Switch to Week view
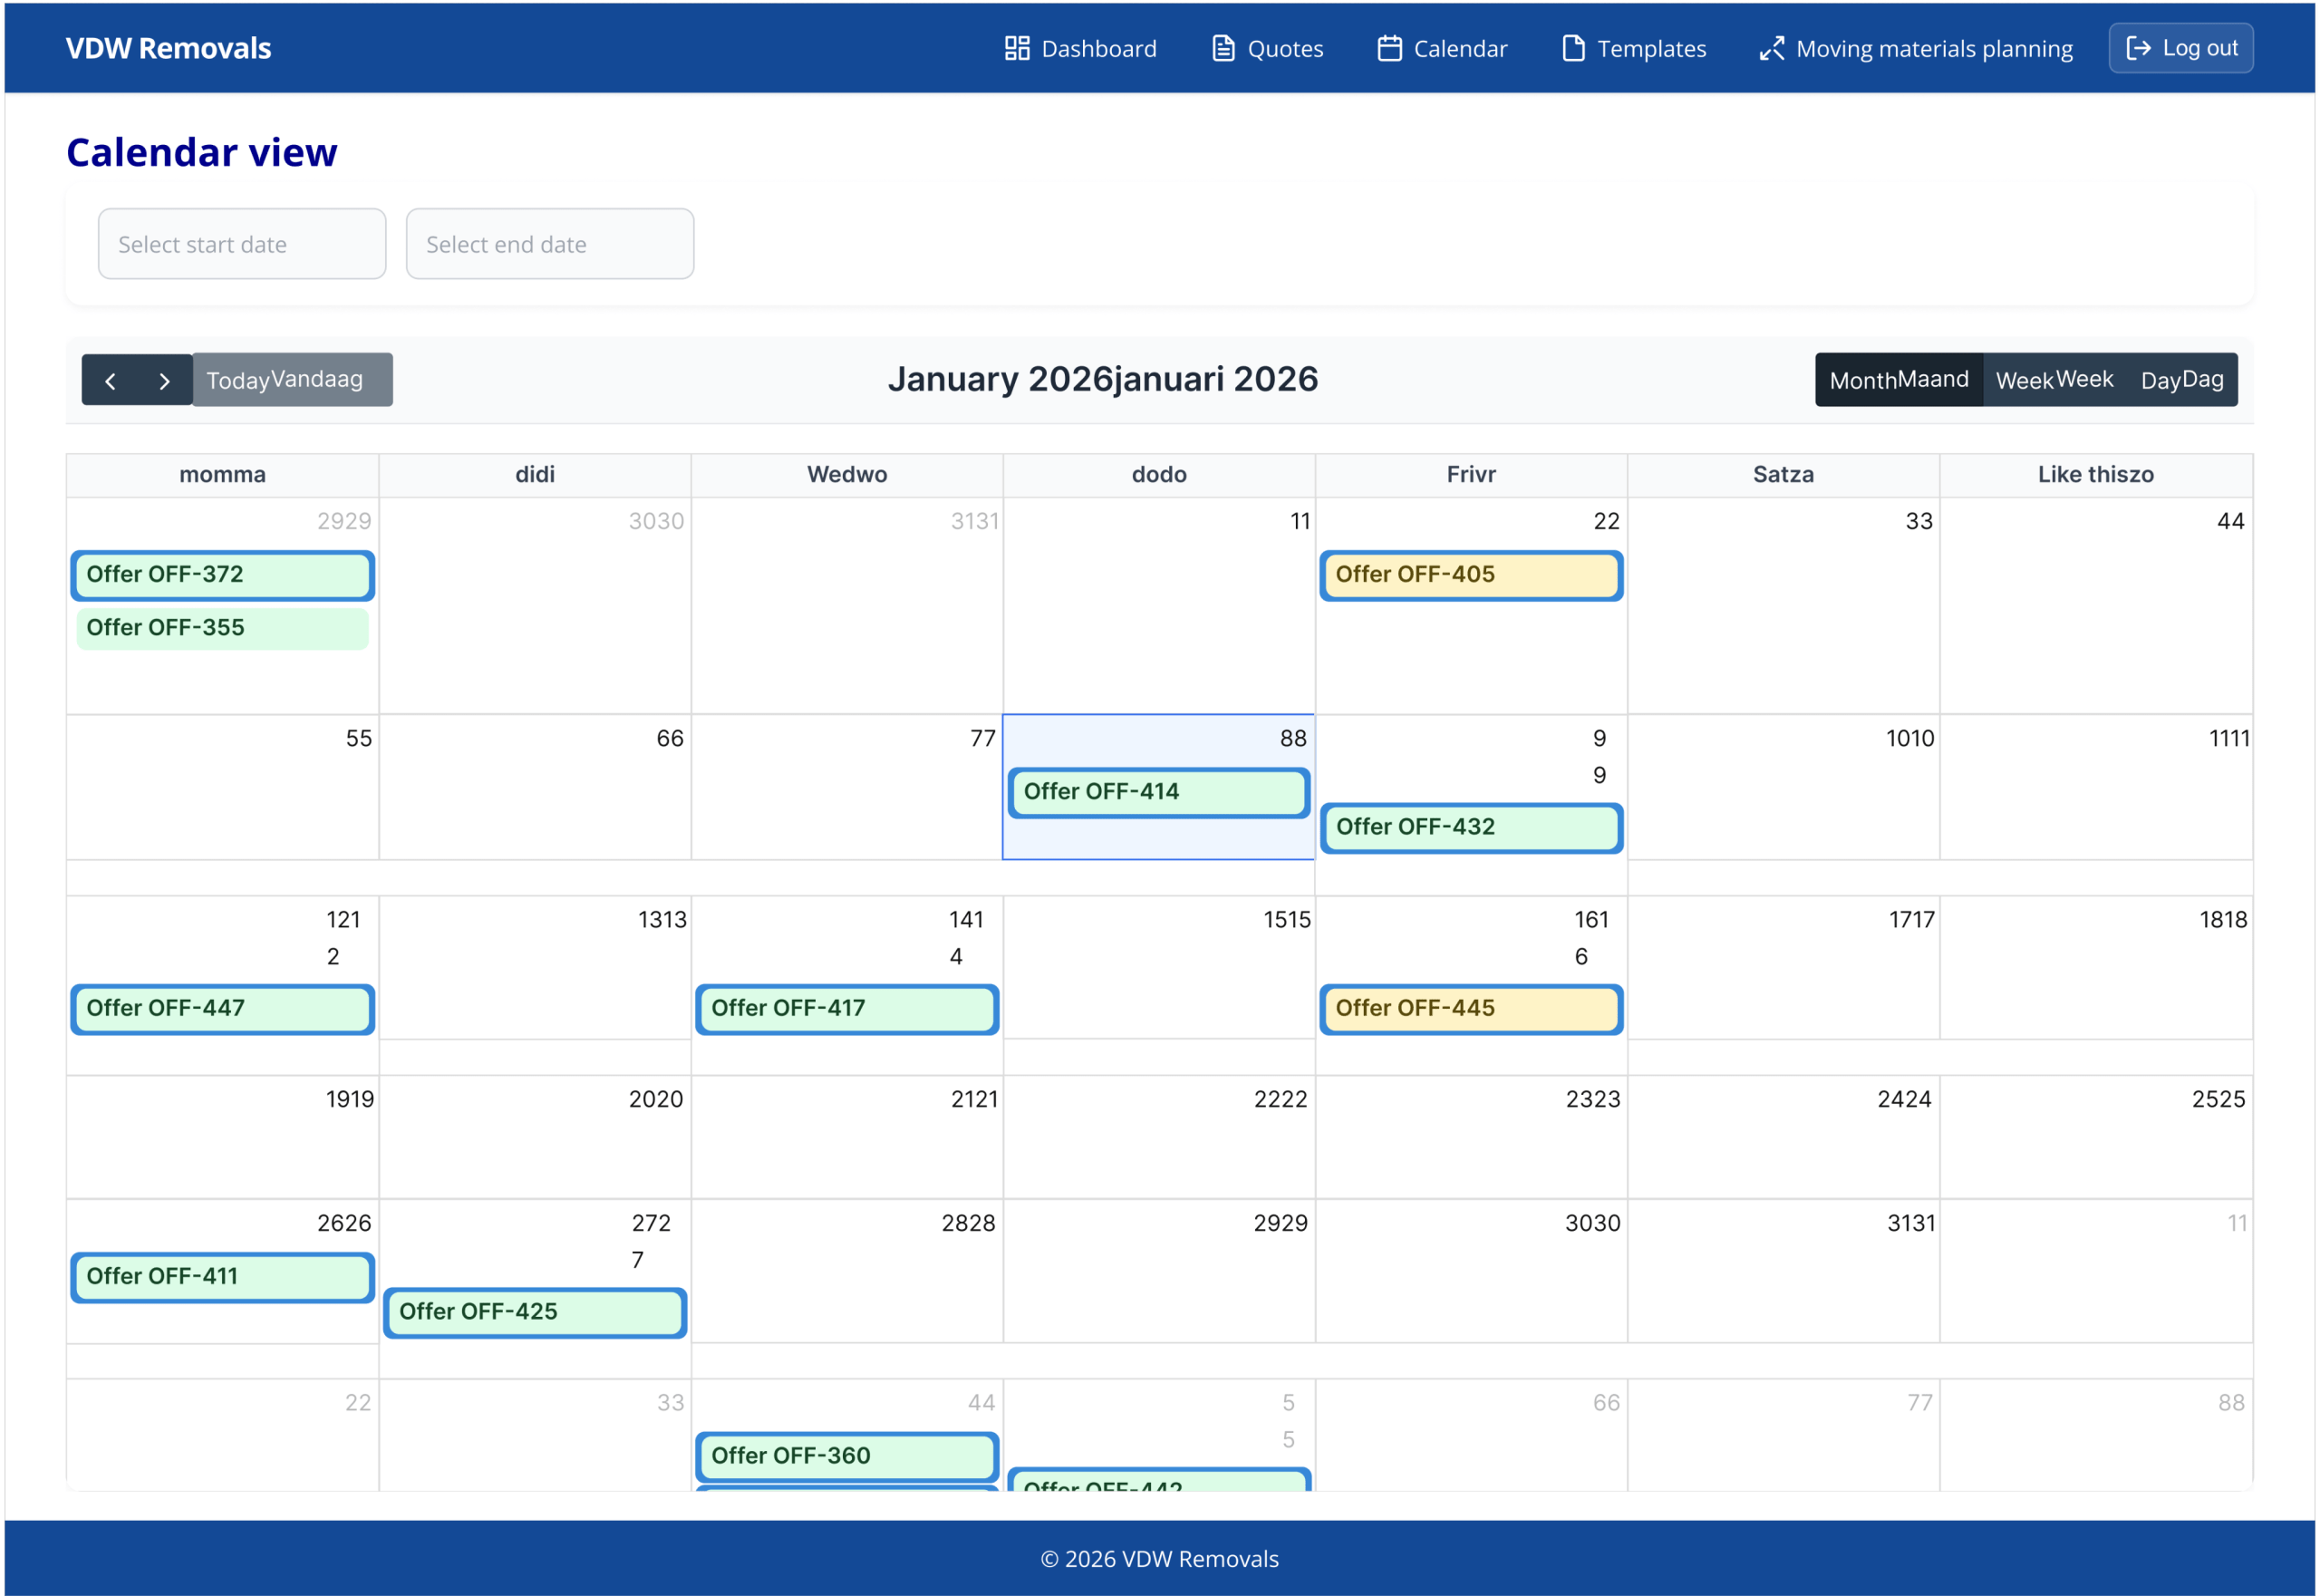 [x=2054, y=380]
